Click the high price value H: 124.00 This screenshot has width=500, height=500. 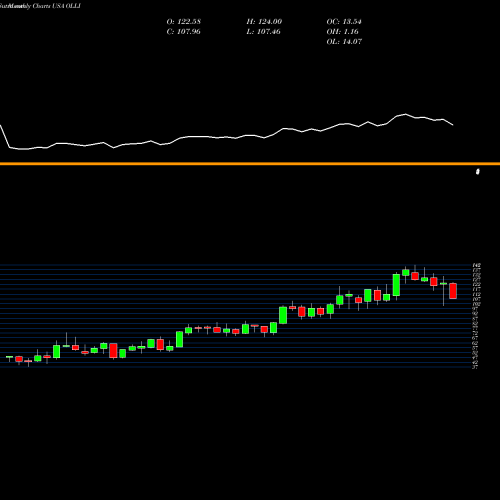264,22
